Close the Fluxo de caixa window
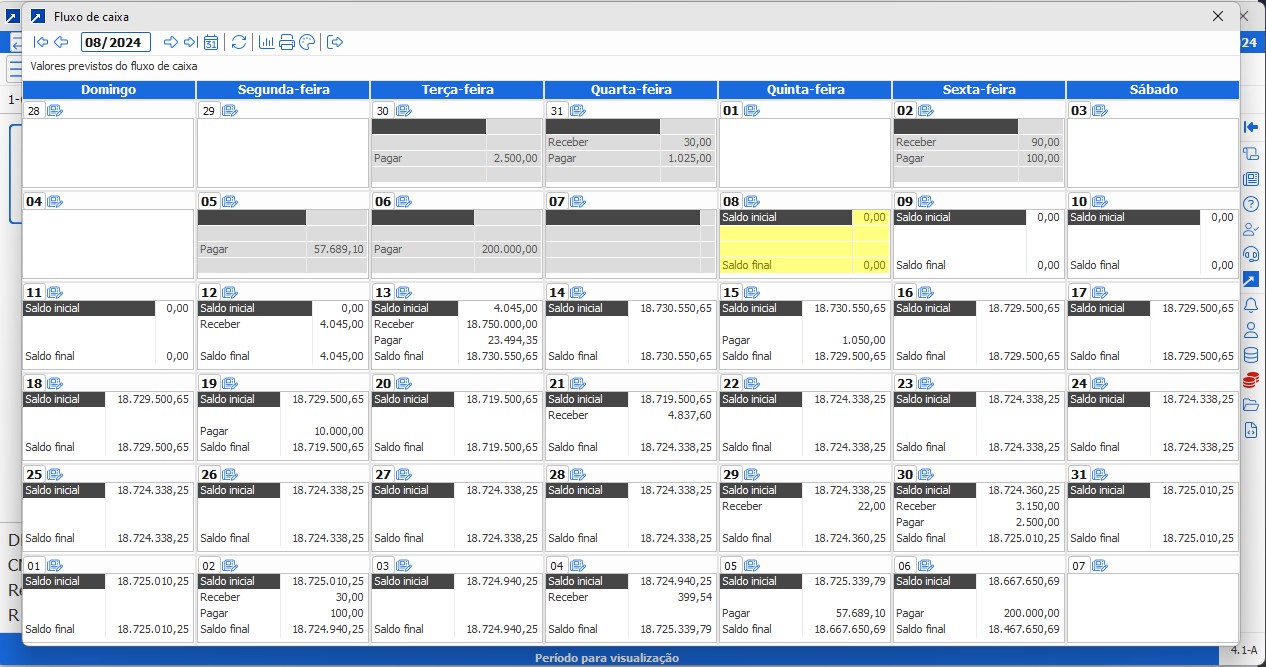Viewport: 1266px width, 667px height. (1217, 16)
